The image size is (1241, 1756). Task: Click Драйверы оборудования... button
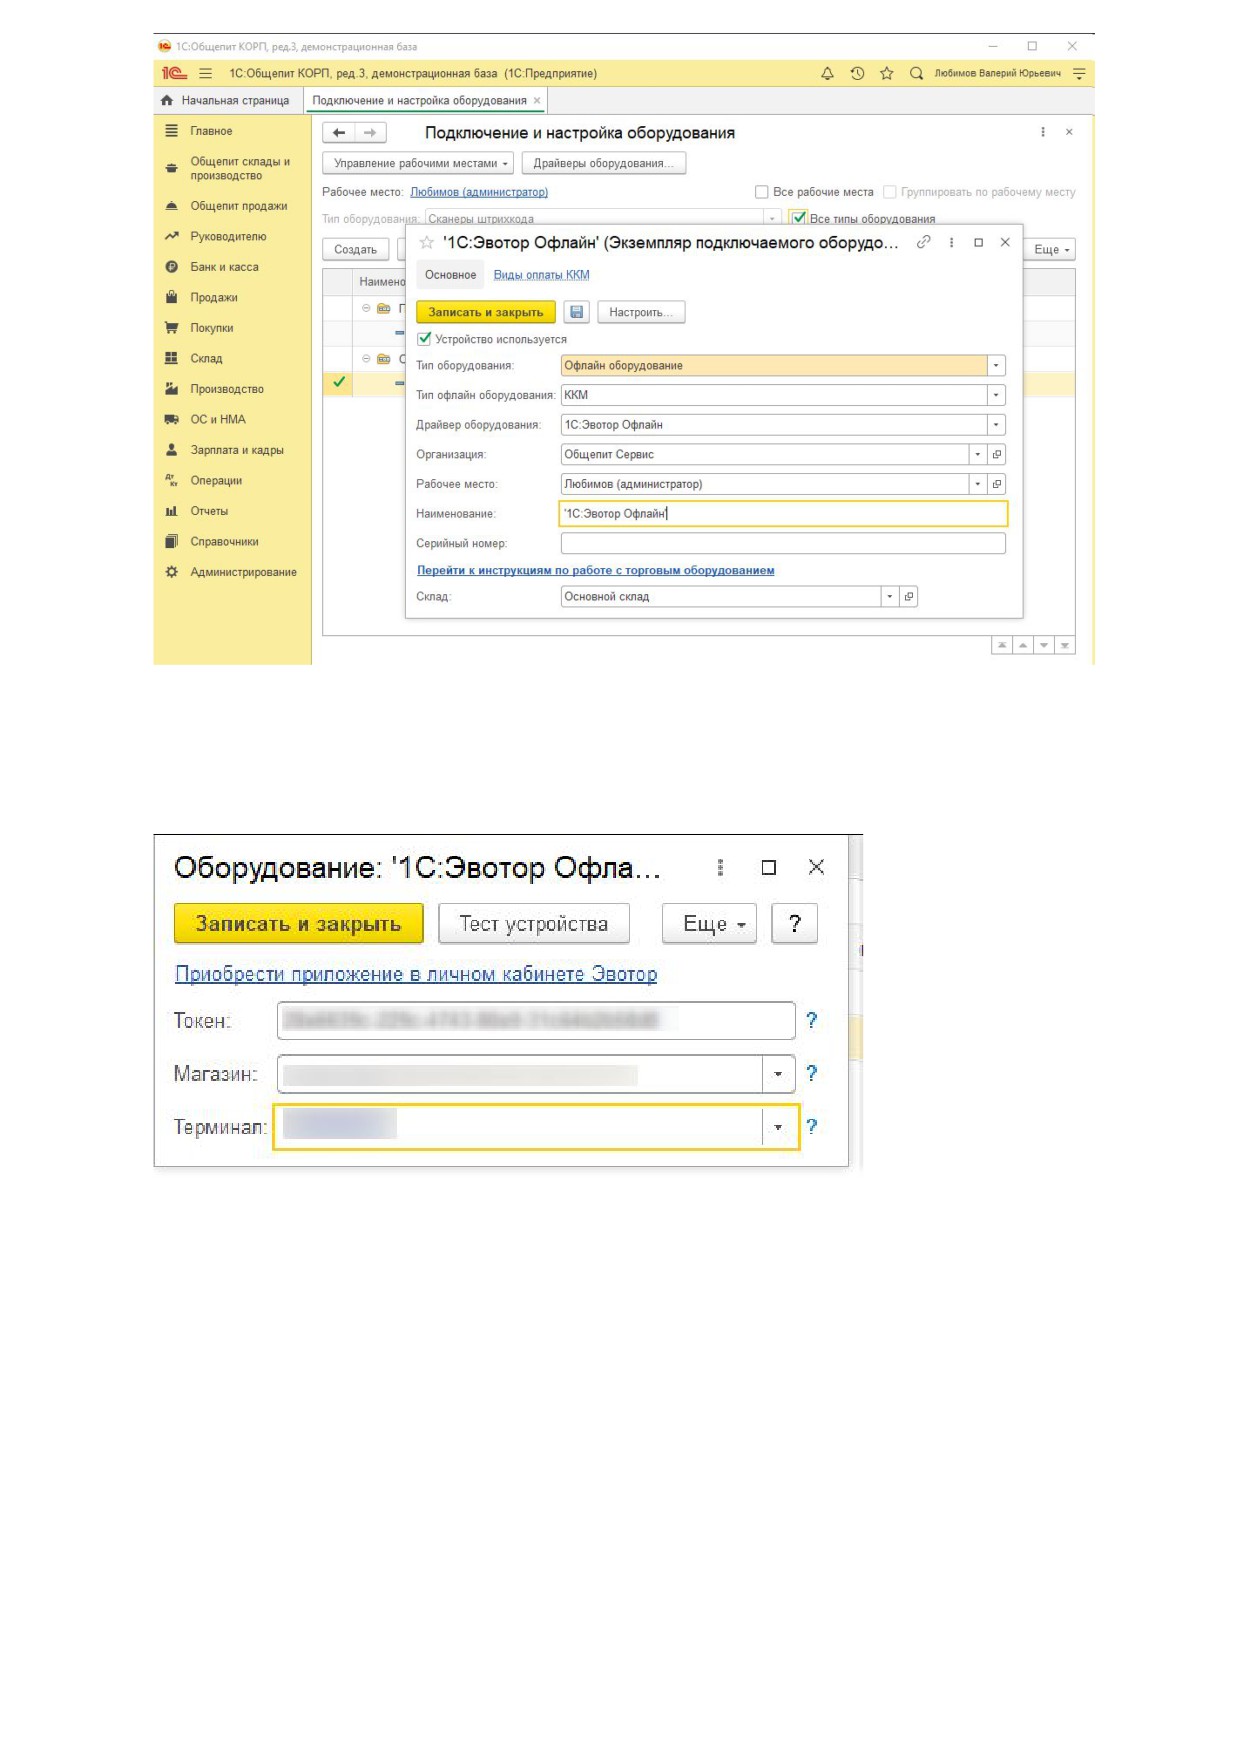(x=604, y=163)
